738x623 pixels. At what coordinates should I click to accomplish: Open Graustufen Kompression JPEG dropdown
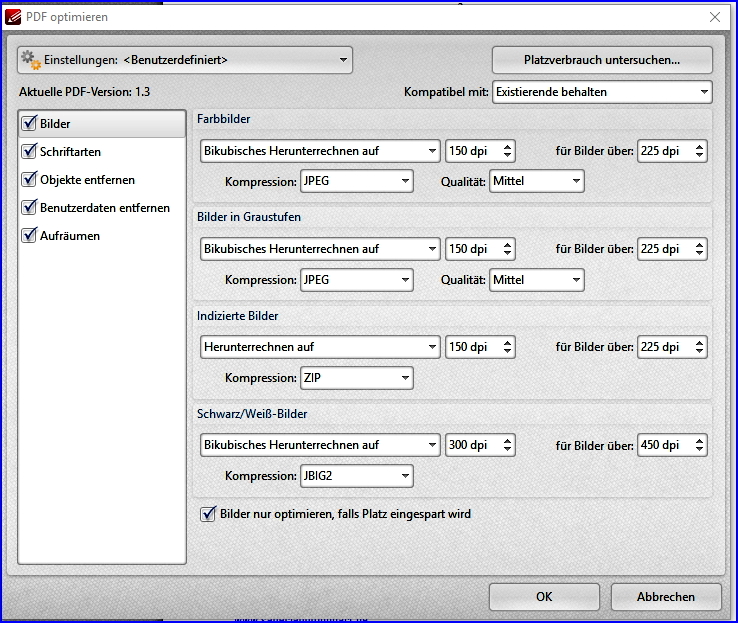click(x=357, y=280)
